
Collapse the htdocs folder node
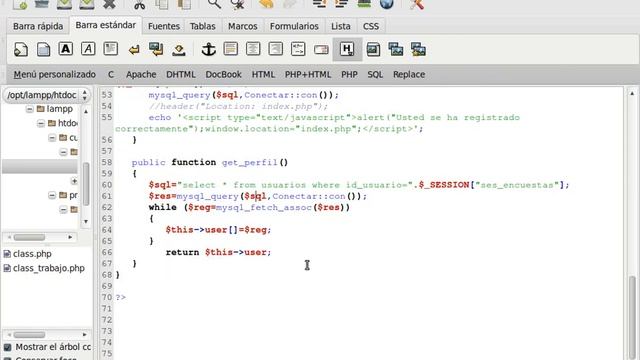pyautogui.click(x=41, y=123)
